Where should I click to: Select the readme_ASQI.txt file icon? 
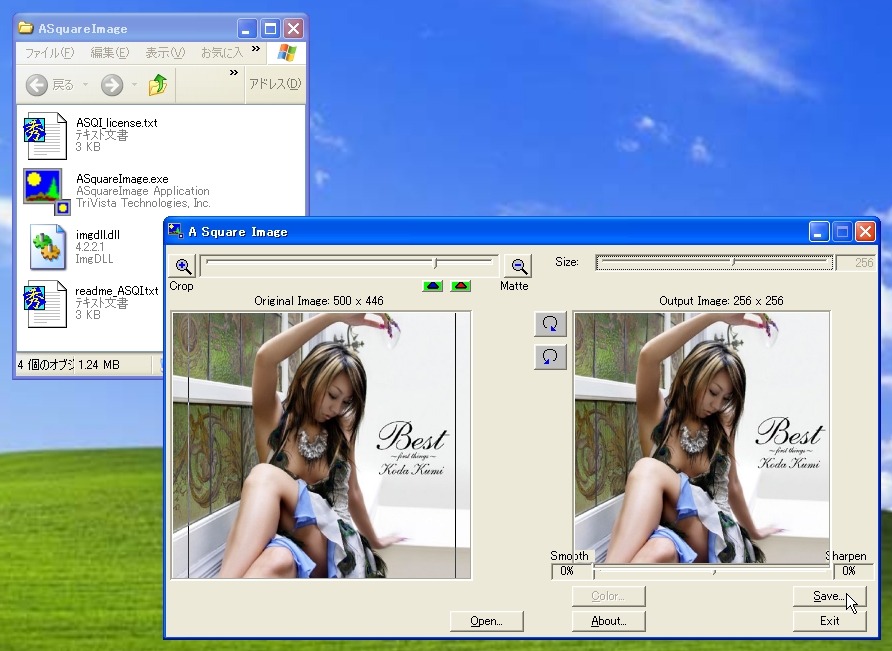click(44, 303)
